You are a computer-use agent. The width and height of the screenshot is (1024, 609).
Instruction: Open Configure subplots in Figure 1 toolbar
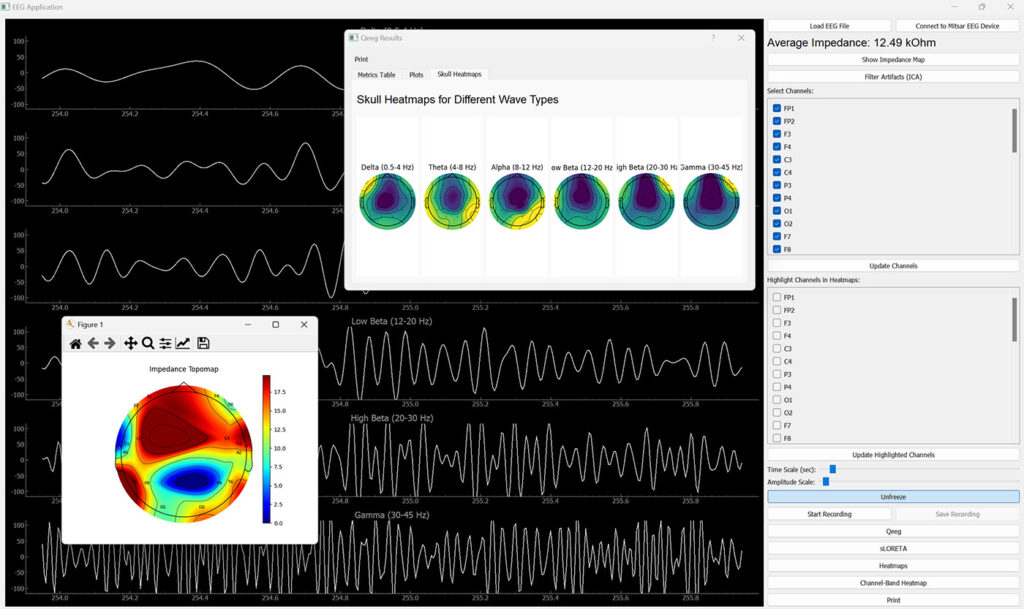click(x=166, y=343)
